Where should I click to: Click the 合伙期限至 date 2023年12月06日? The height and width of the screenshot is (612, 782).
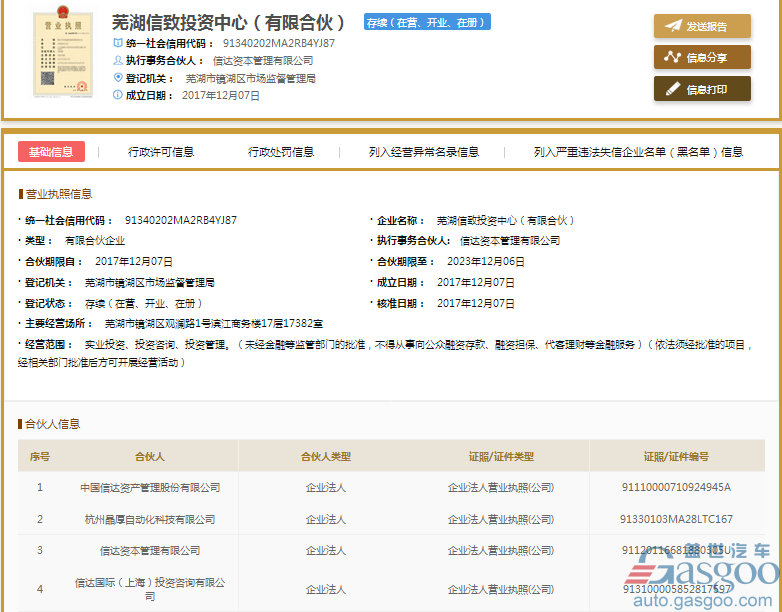click(x=485, y=261)
